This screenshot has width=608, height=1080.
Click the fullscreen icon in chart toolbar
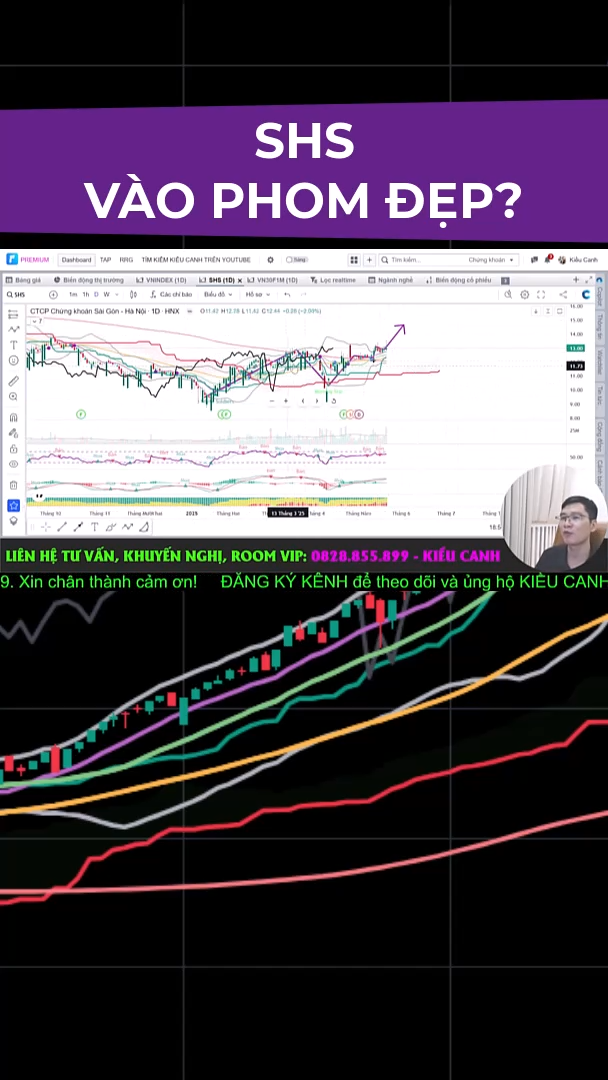tap(541, 295)
